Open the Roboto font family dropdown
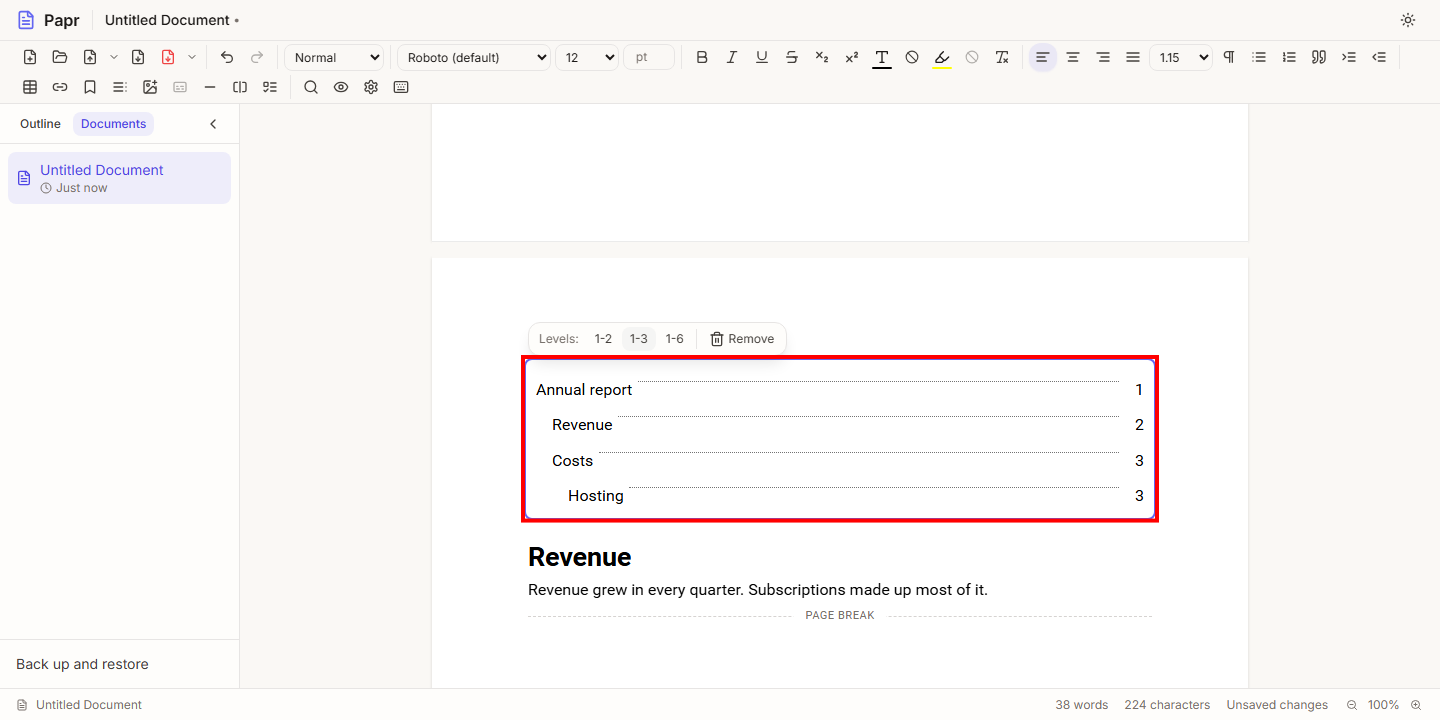 [x=474, y=57]
